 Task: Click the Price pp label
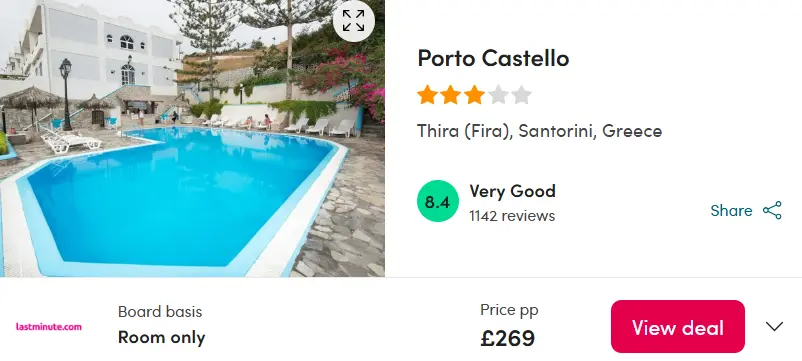[x=509, y=310]
